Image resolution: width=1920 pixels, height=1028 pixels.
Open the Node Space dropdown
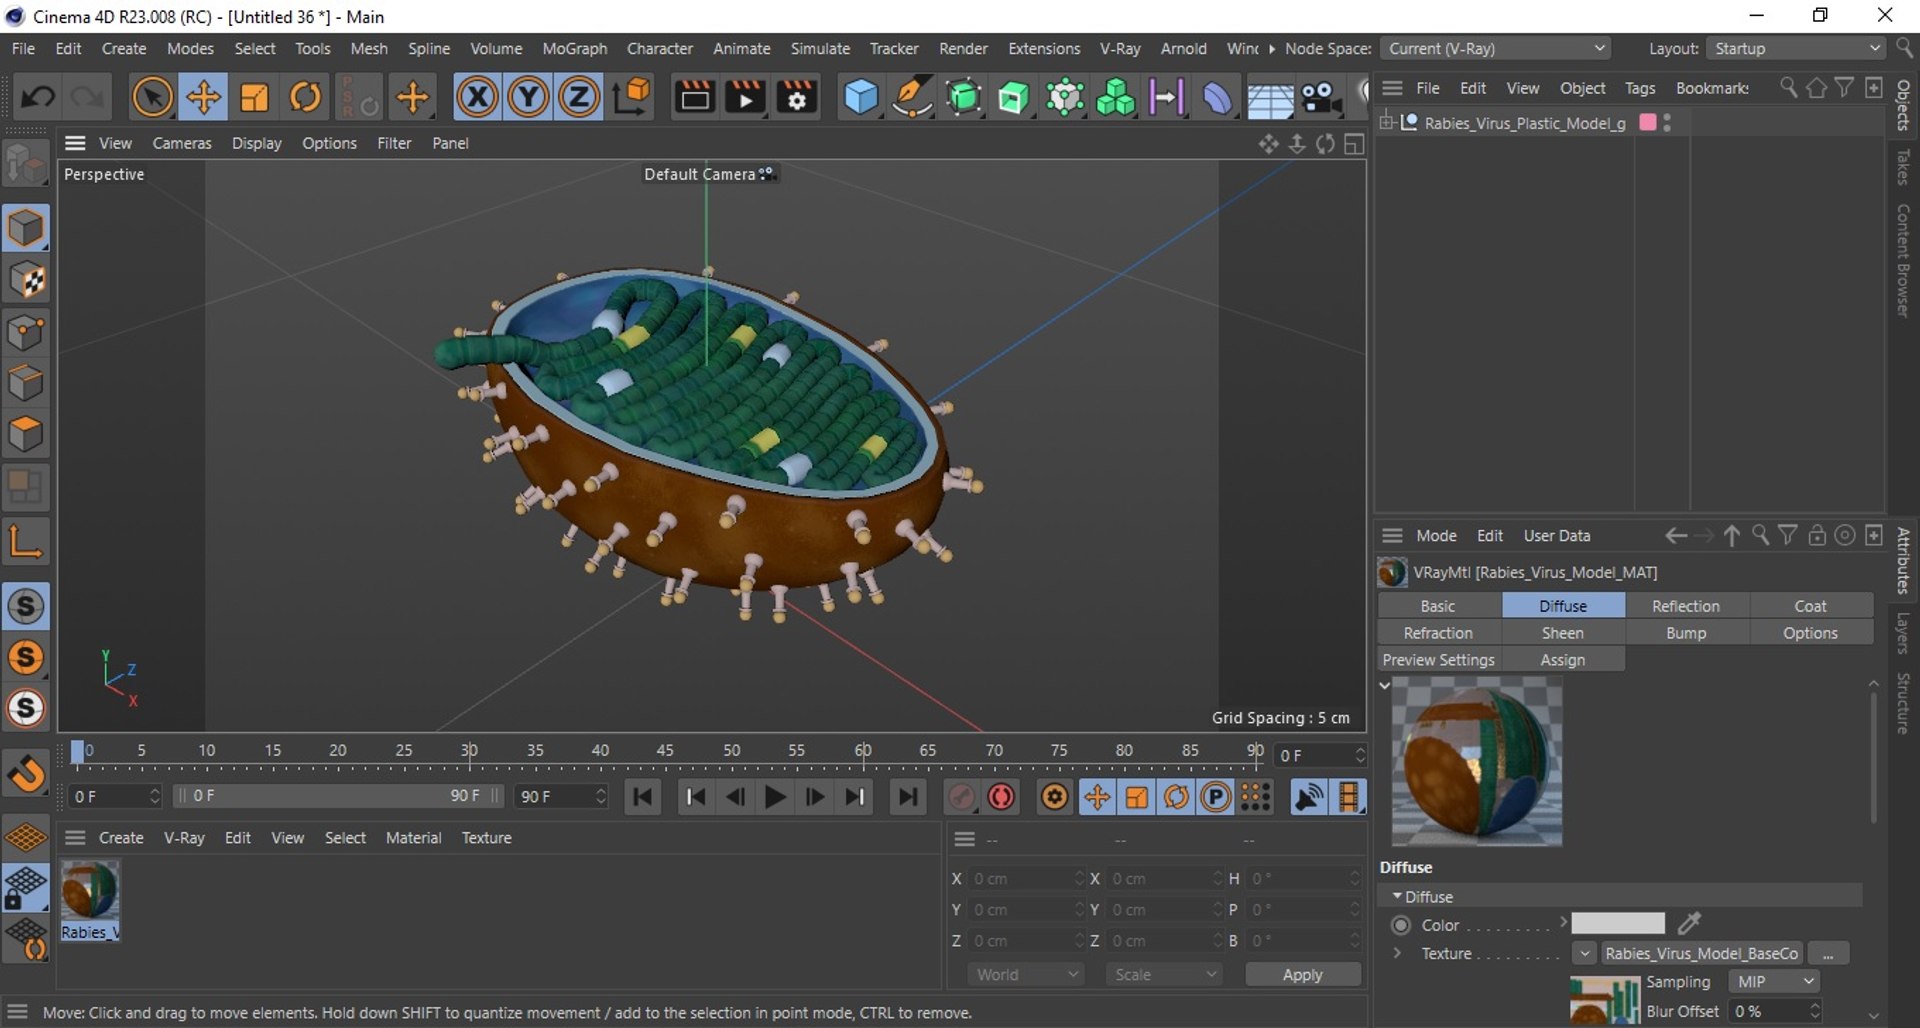[x=1496, y=48]
